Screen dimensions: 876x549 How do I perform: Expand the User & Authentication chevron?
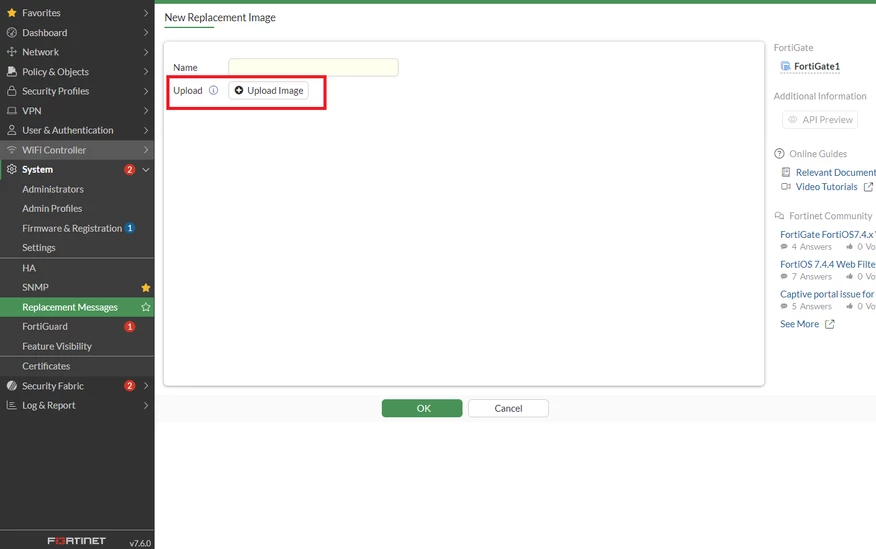click(146, 130)
